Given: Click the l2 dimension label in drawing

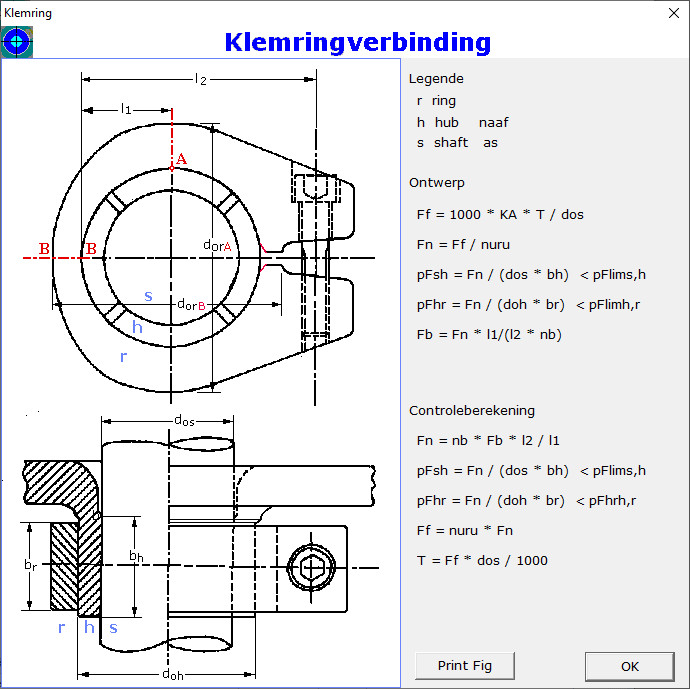Looking at the screenshot, I should pos(200,80).
